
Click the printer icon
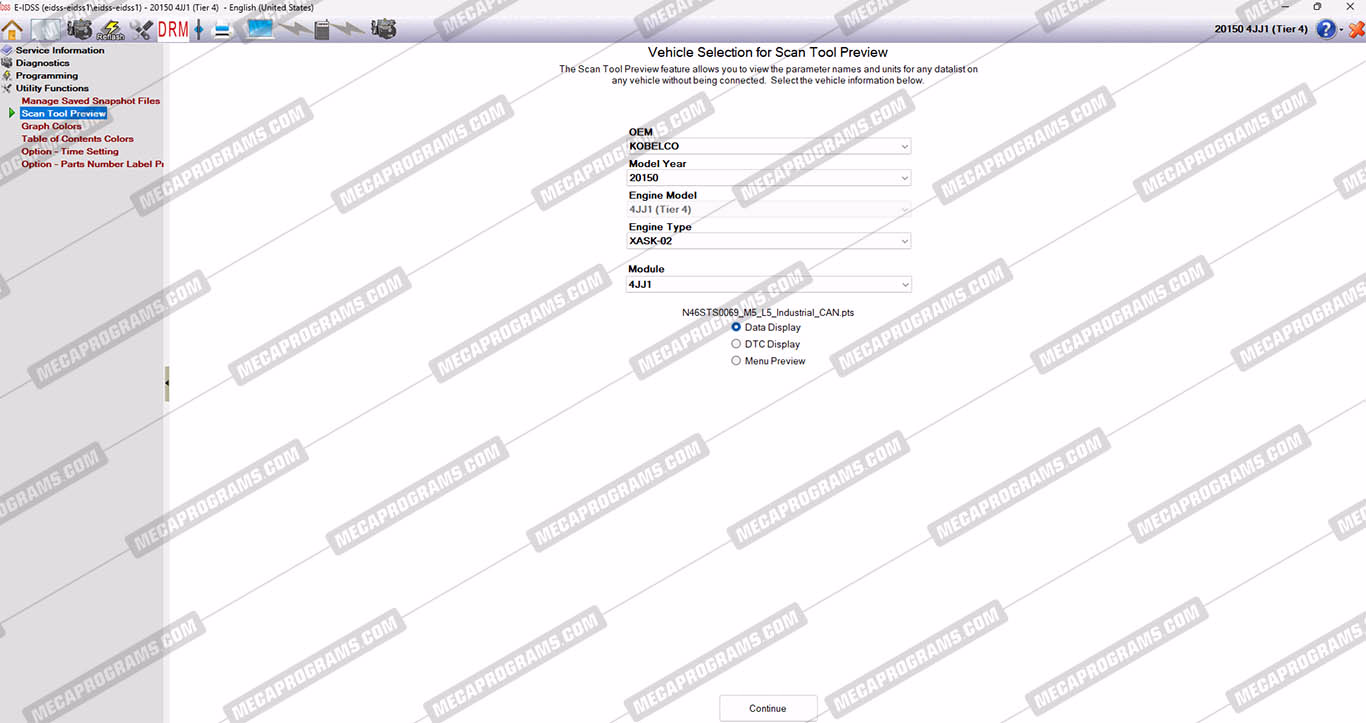(222, 30)
